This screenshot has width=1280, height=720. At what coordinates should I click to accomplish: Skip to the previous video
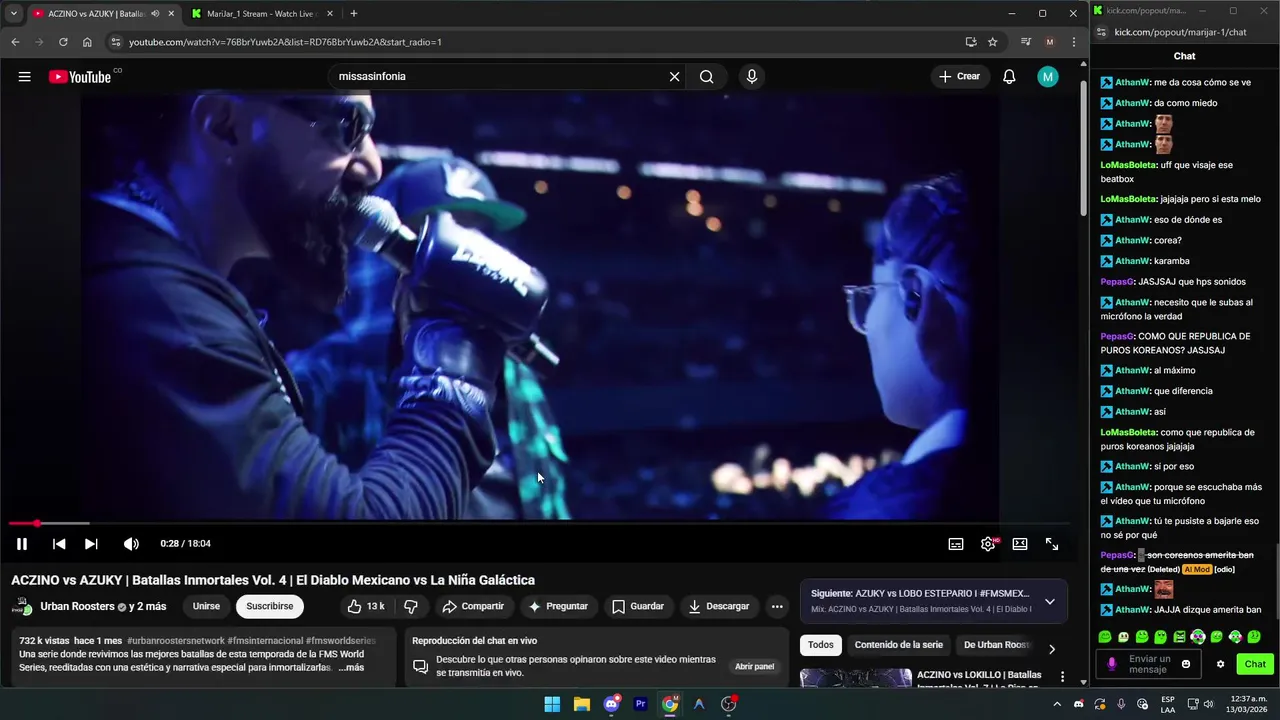[x=59, y=544]
